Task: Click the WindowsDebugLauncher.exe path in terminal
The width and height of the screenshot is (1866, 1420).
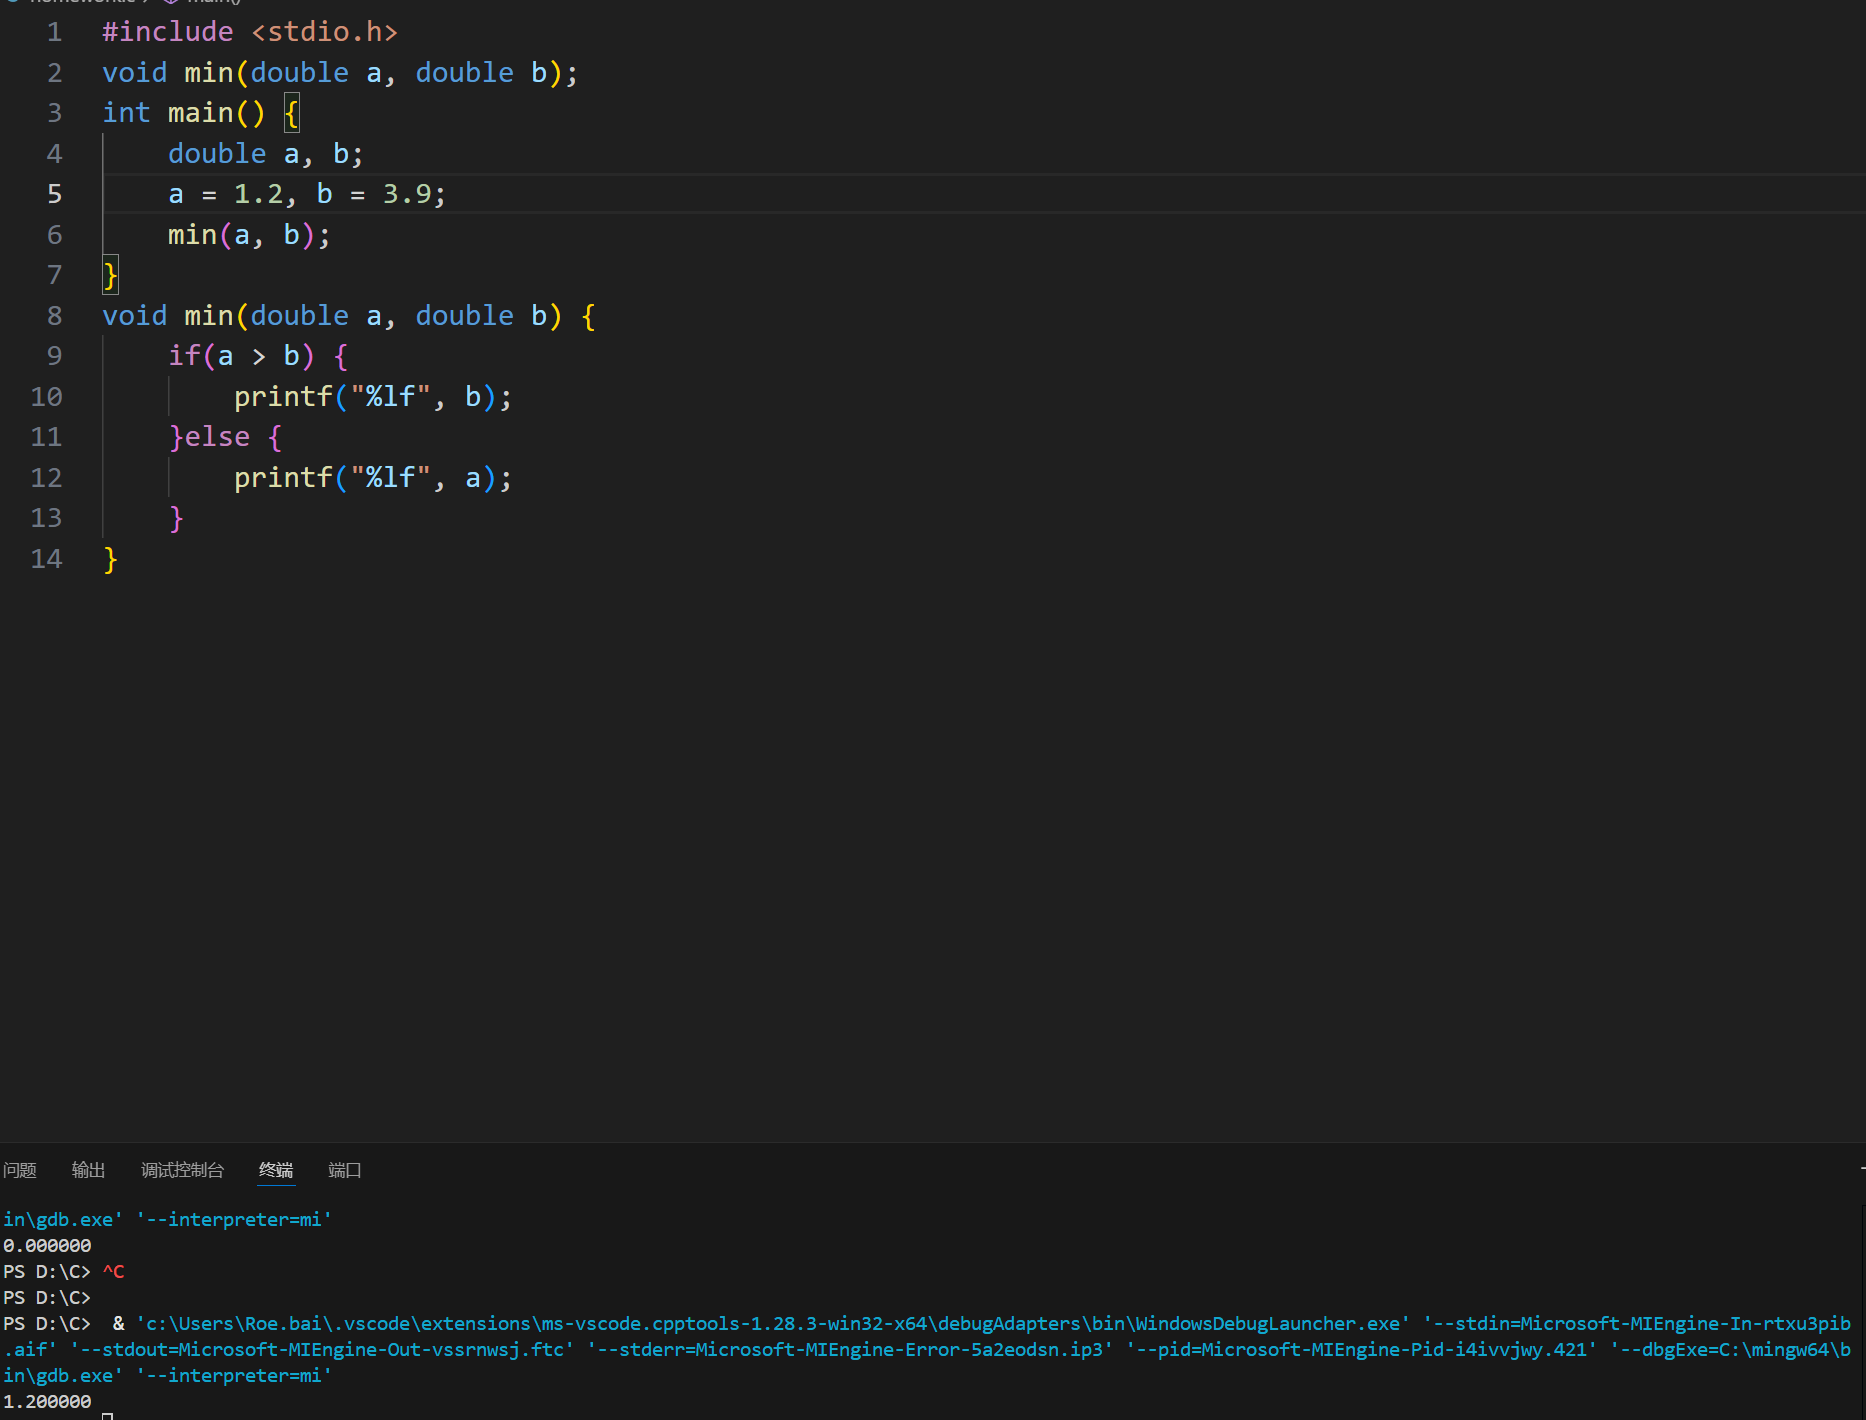Action: [773, 1323]
